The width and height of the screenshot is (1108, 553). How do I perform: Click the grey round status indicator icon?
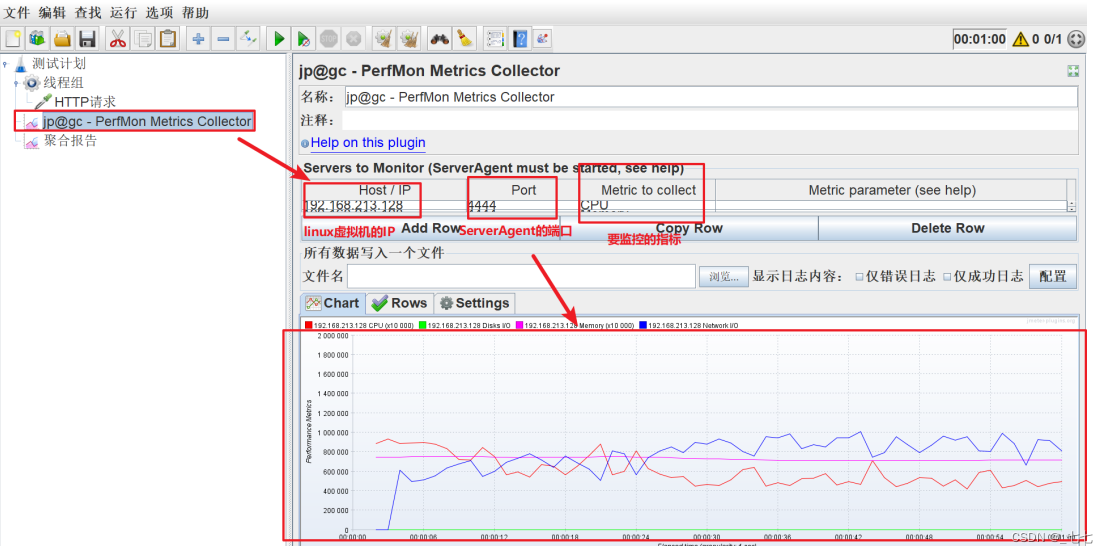click(1075, 40)
